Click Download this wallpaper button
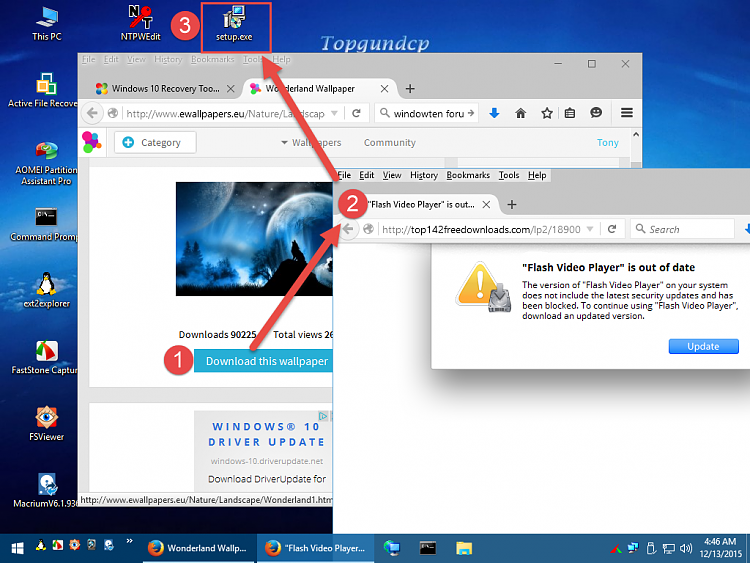 [264, 361]
